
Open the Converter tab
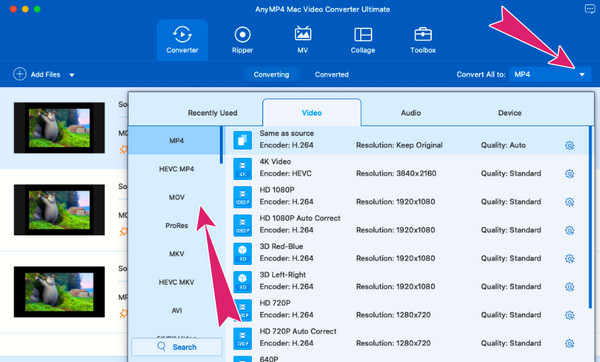182,40
